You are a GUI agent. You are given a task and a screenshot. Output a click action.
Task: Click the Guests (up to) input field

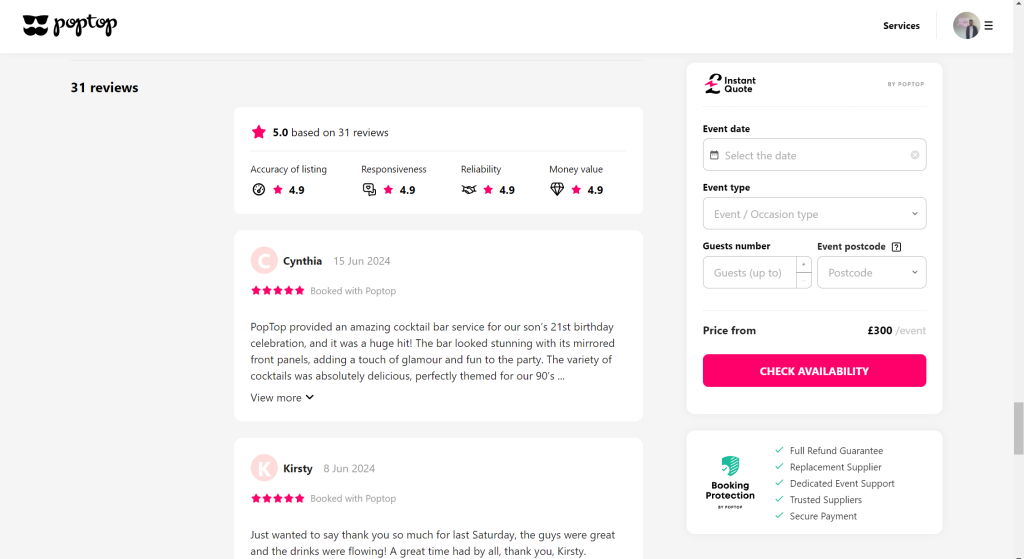pos(749,273)
